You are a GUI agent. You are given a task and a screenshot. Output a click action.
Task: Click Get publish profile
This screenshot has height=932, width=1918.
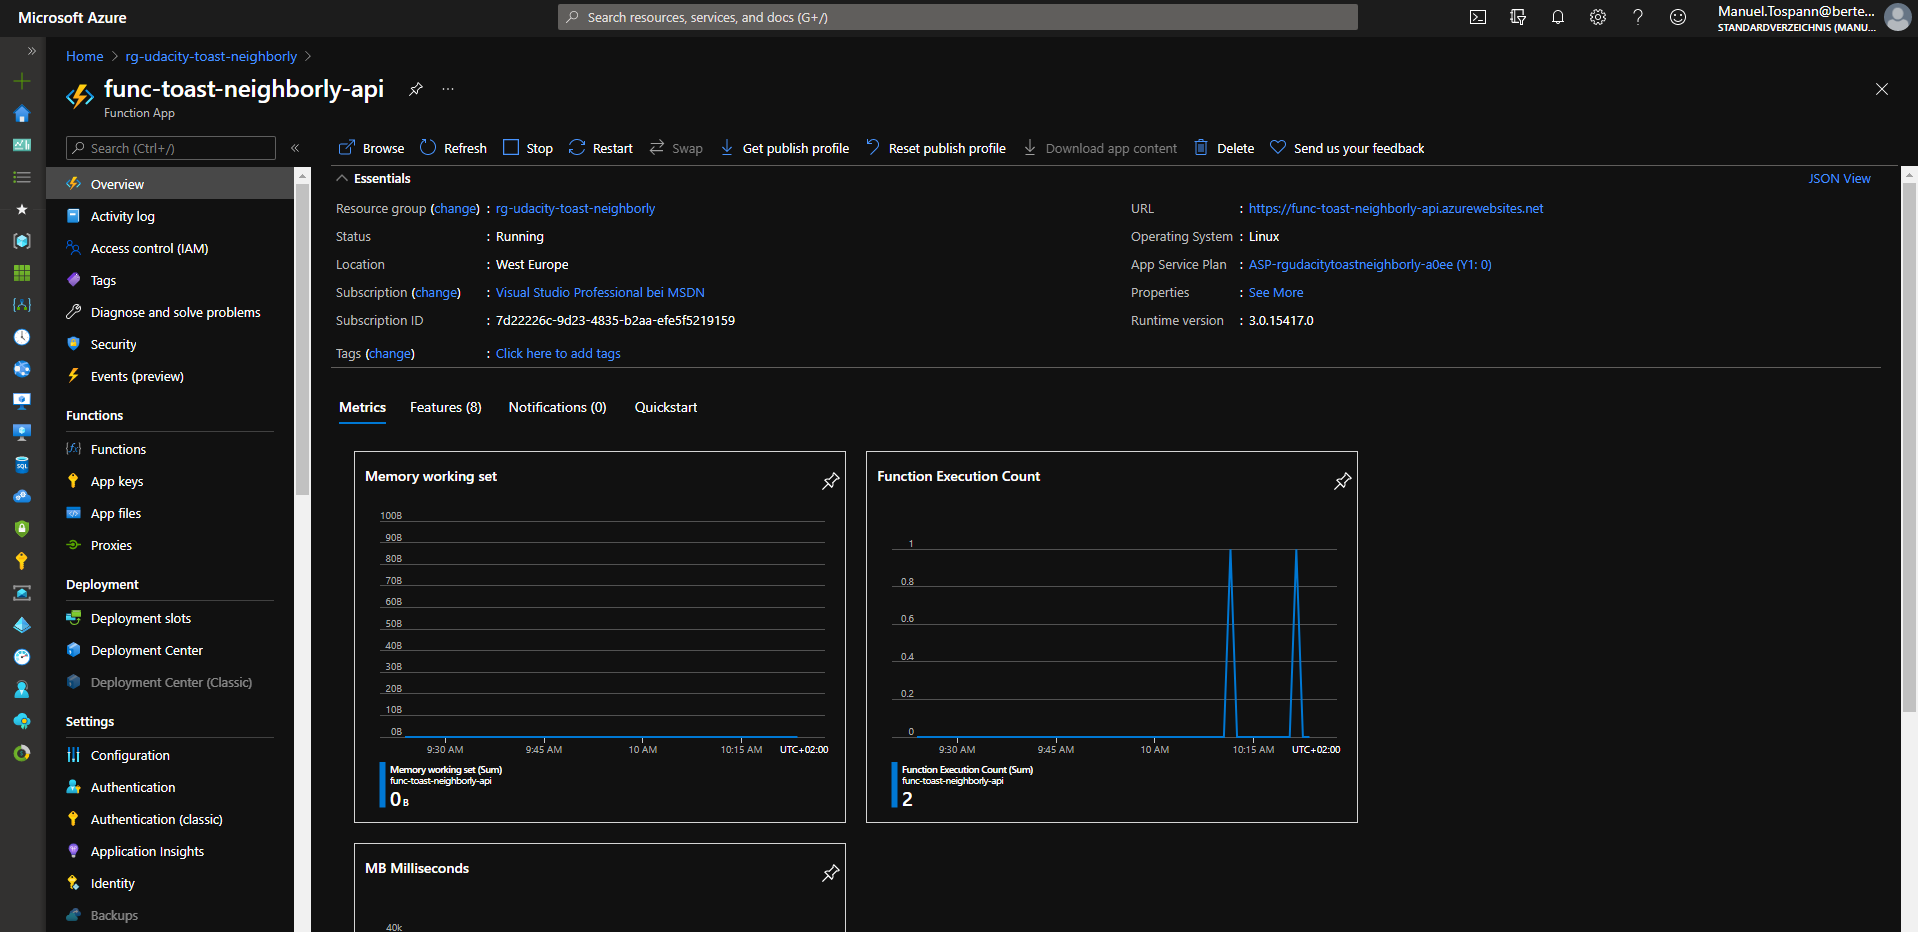784,148
